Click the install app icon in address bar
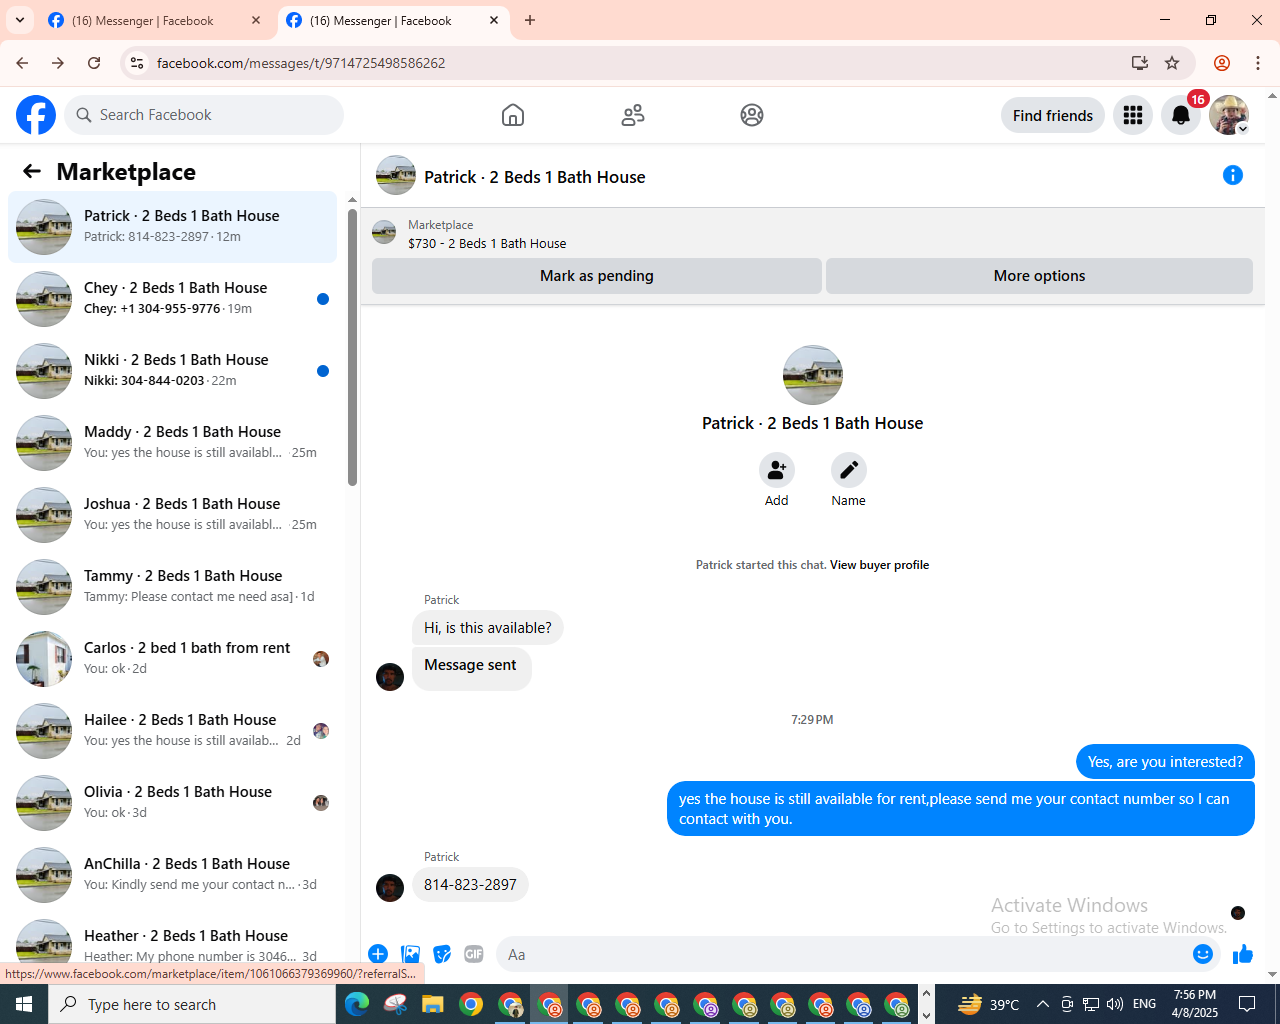Screen dimensions: 1280x1024 (x=1140, y=63)
